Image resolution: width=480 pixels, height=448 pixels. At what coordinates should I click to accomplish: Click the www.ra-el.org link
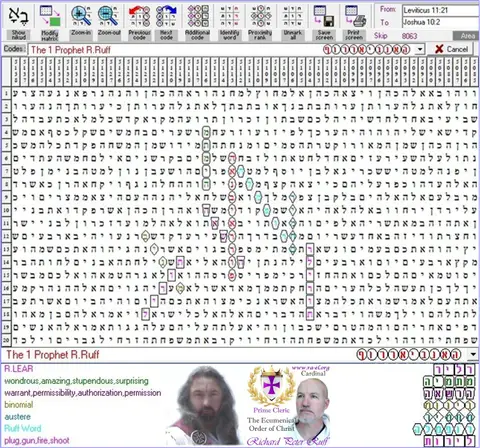coord(310,368)
